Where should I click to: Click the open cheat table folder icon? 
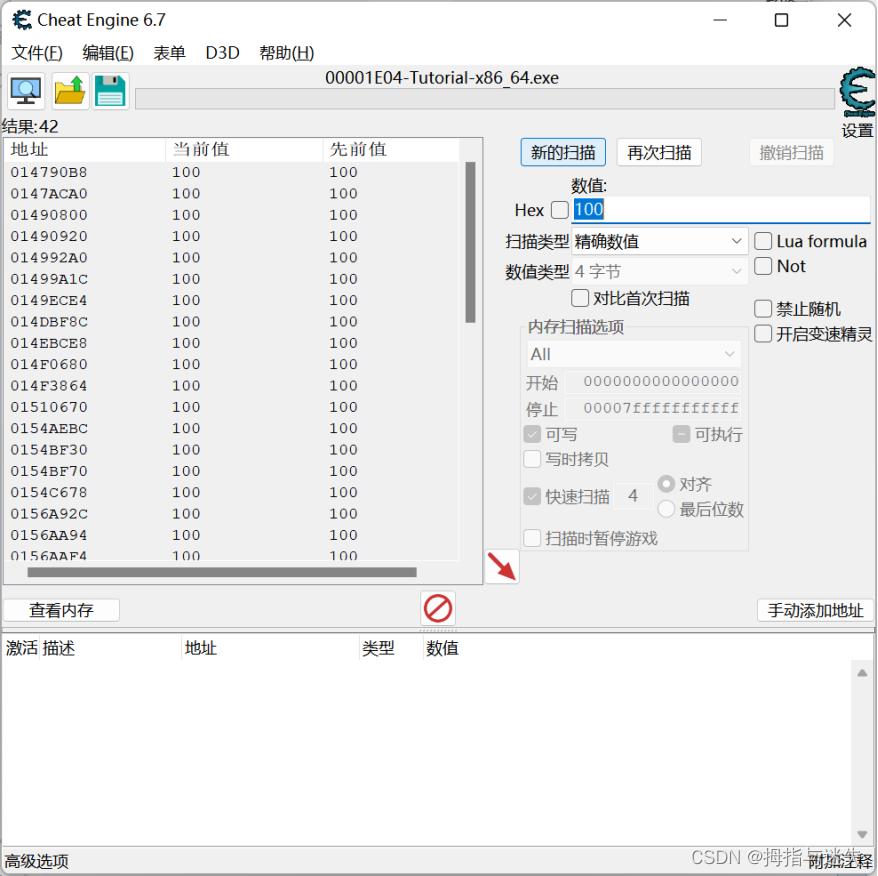tap(67, 90)
